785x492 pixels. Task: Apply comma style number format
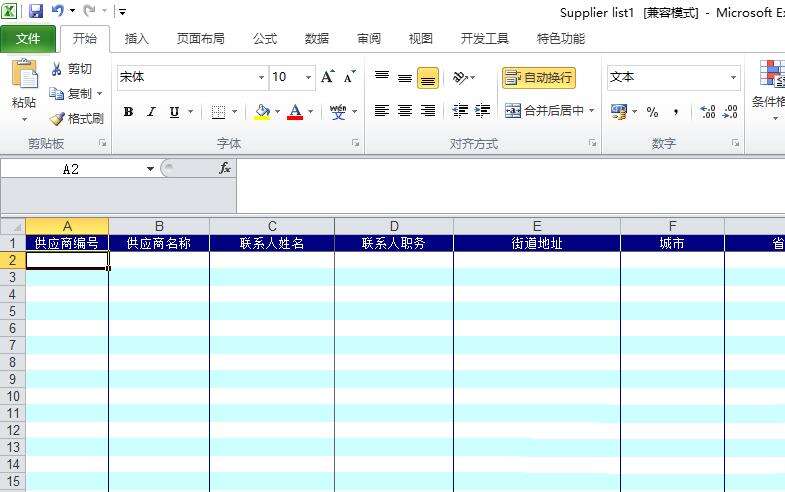click(676, 112)
